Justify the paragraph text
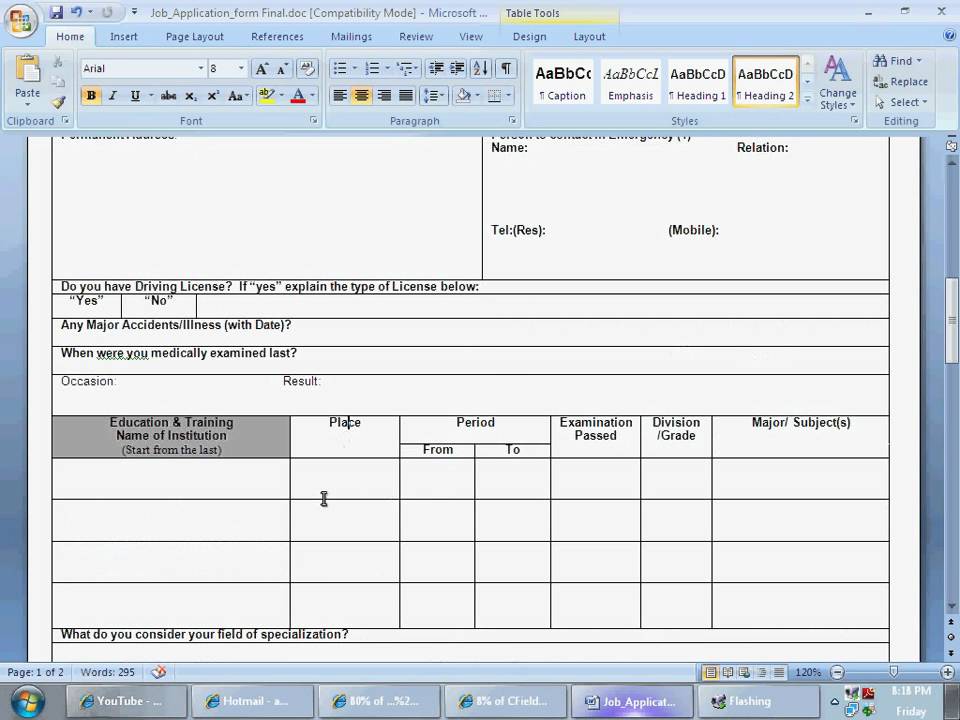 click(x=405, y=96)
